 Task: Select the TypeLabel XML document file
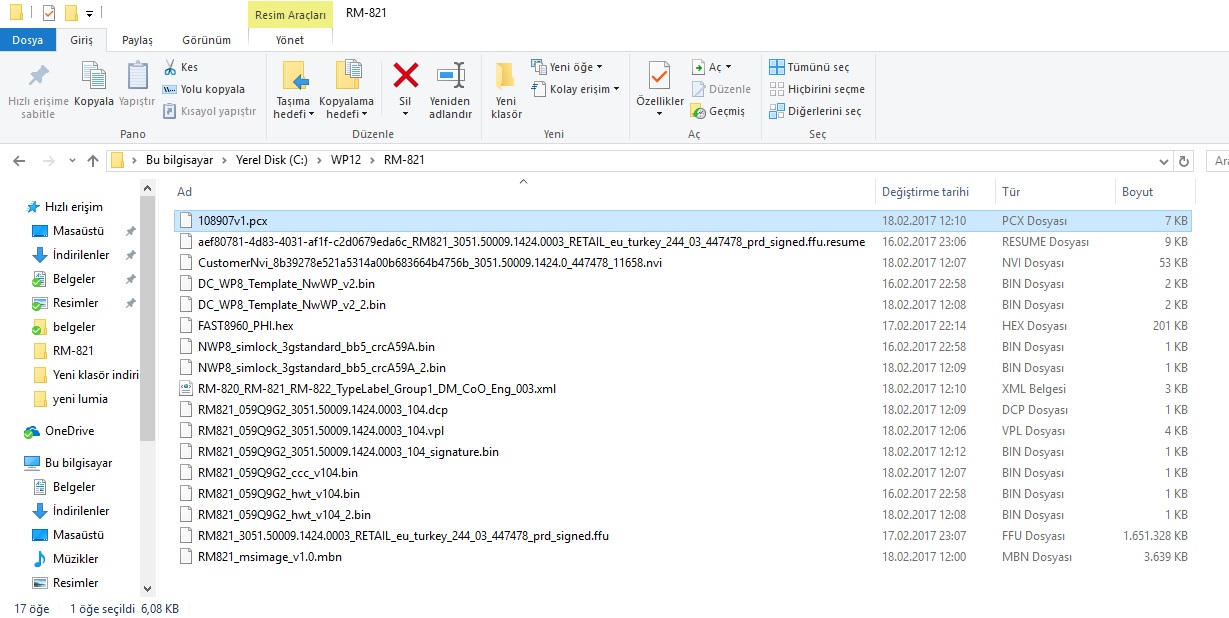coord(683,388)
